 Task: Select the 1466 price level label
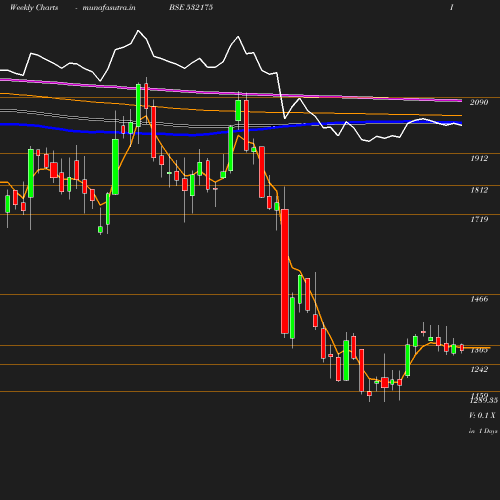coord(479,299)
